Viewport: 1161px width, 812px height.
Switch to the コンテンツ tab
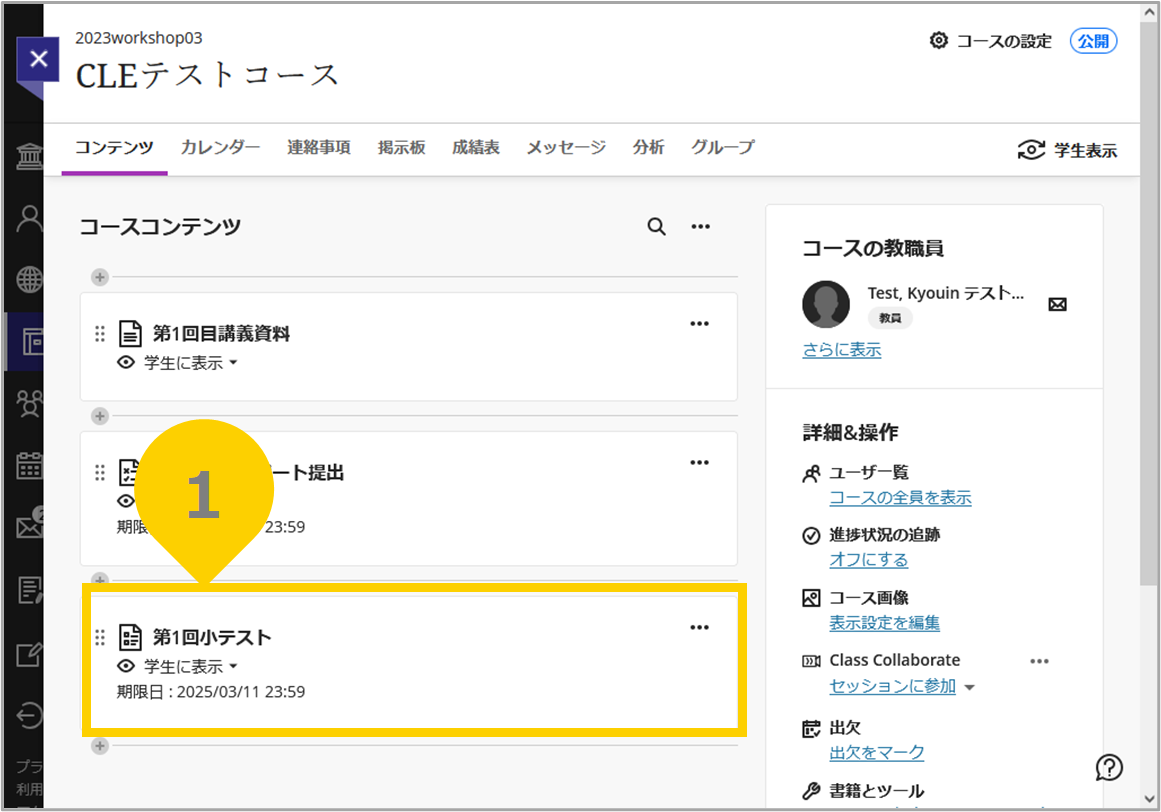pos(114,147)
